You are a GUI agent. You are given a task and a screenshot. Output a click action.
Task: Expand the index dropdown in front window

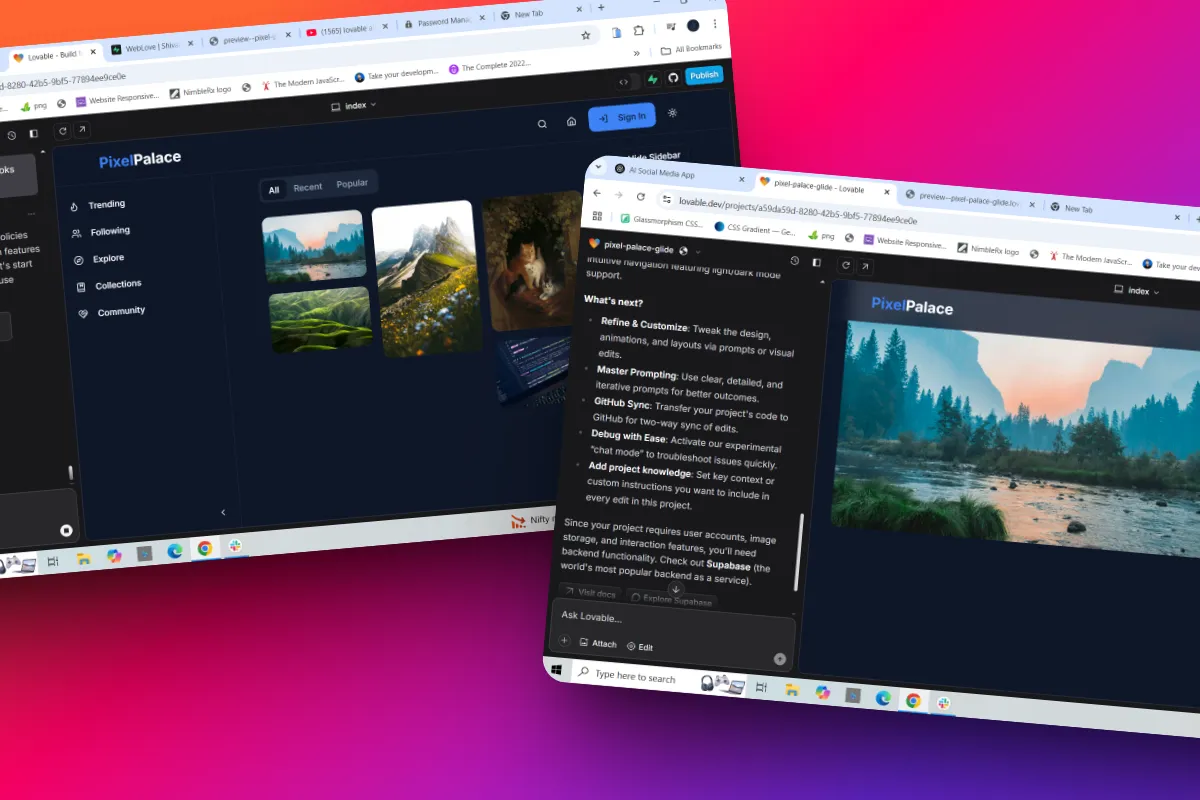click(1138, 291)
